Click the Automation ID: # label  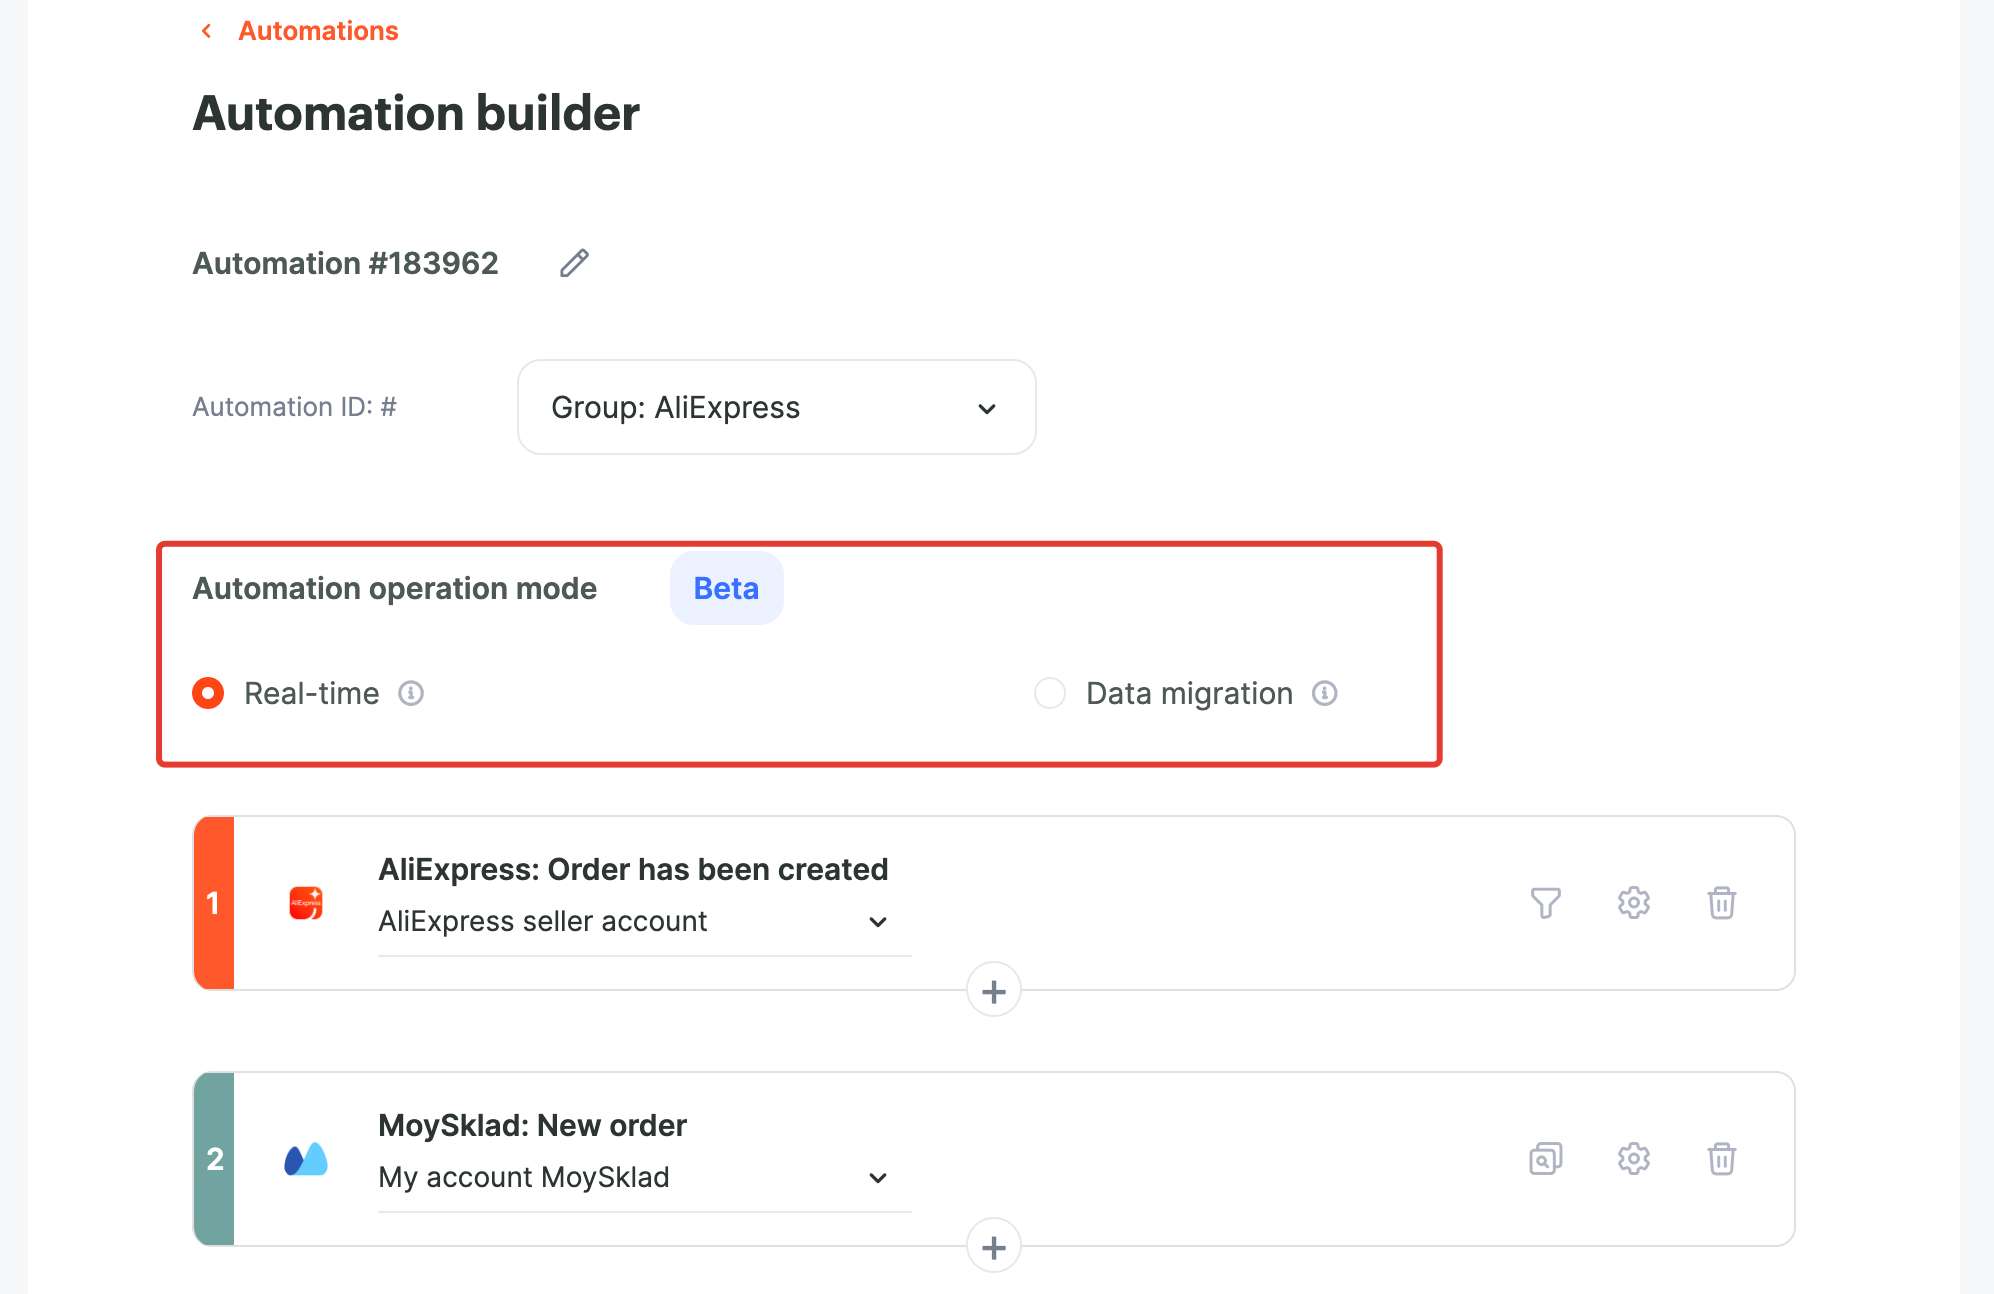click(294, 407)
